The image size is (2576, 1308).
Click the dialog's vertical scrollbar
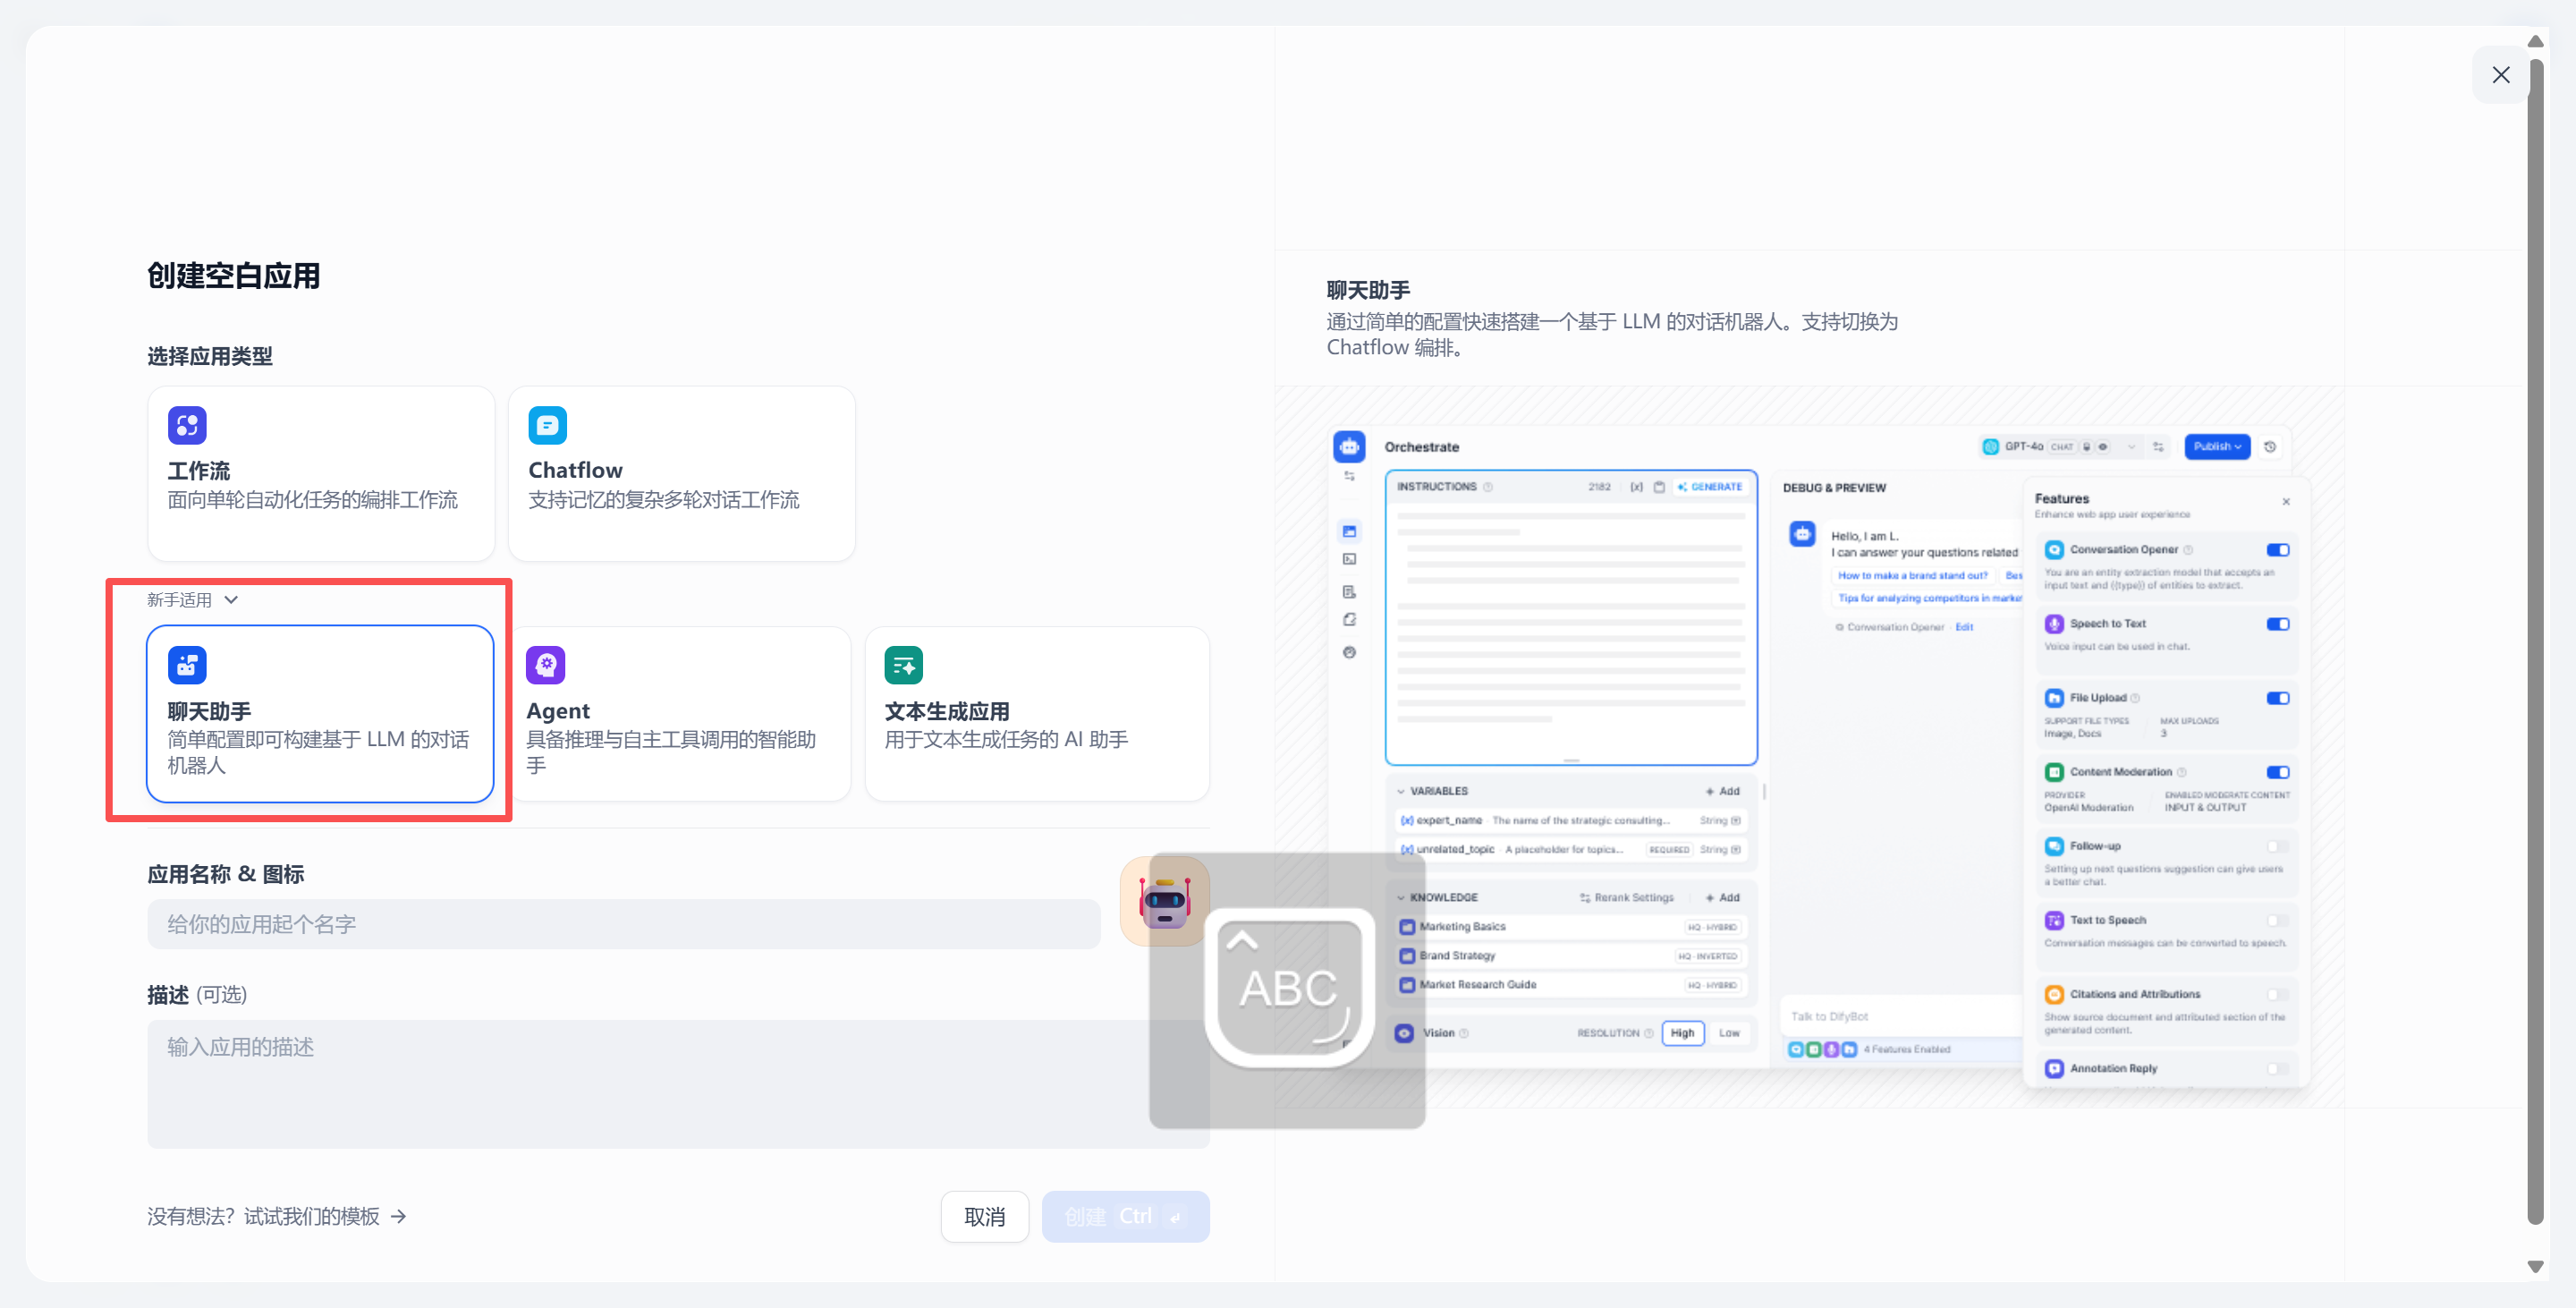coord(2535,640)
